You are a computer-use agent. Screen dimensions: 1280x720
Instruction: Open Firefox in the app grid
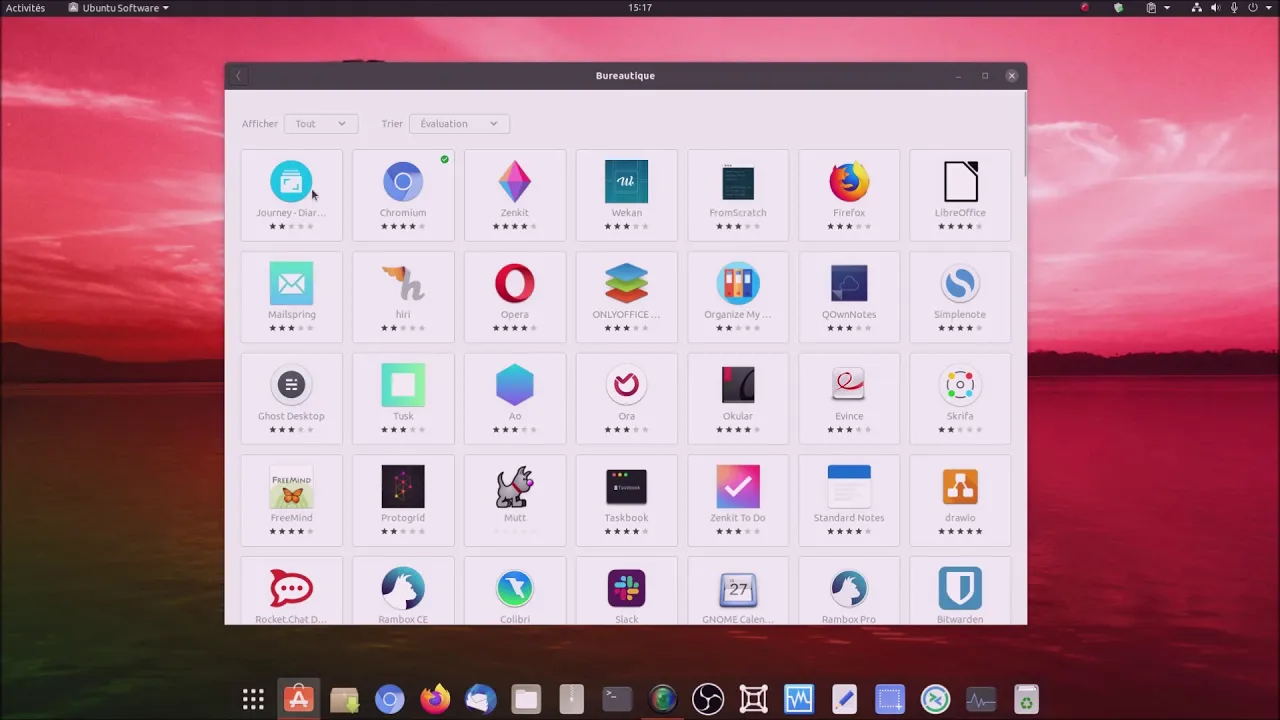[849, 195]
